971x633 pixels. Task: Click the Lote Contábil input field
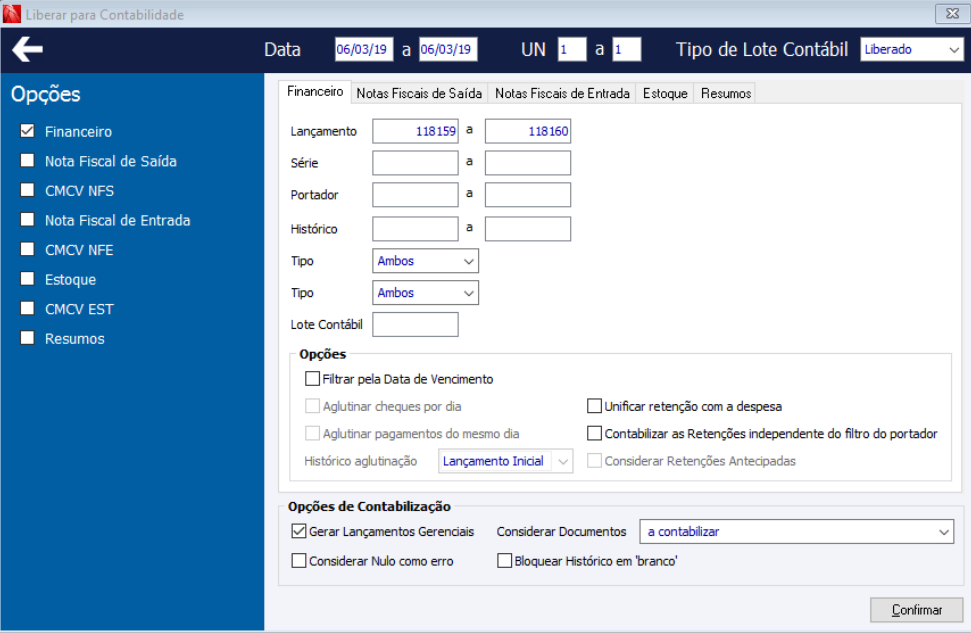pyautogui.click(x=416, y=325)
